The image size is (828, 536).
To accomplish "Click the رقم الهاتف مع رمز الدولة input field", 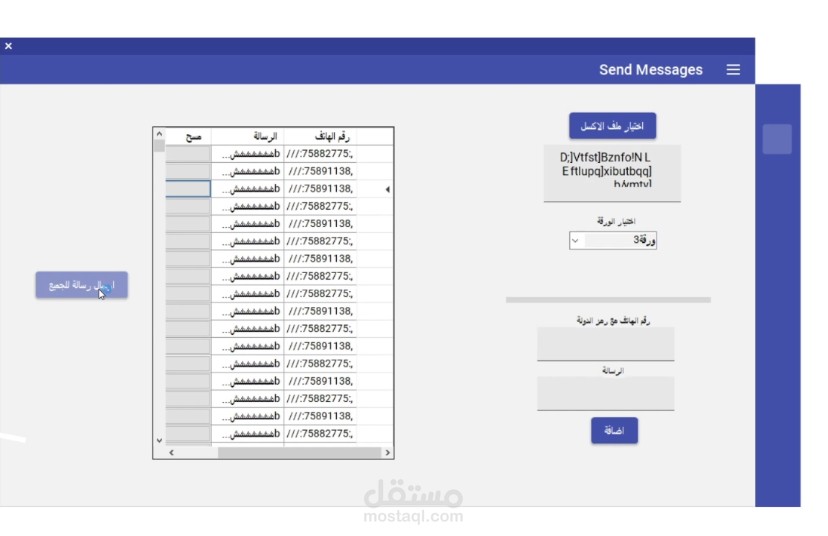I will click(606, 344).
